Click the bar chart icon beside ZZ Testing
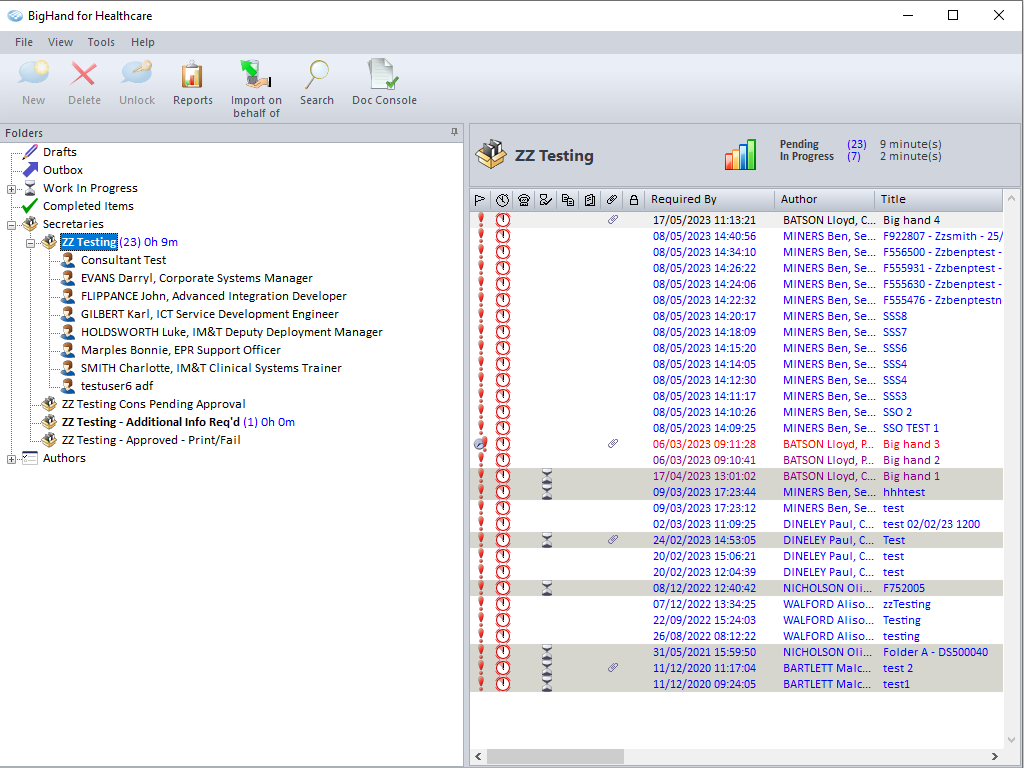1024x768 pixels. tap(741, 155)
